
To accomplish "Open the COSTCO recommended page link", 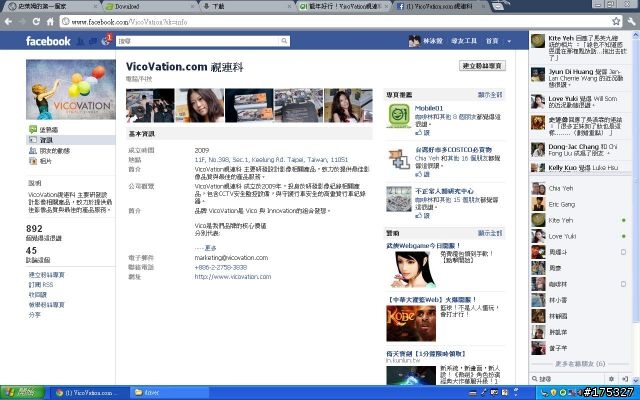I will point(453,150).
